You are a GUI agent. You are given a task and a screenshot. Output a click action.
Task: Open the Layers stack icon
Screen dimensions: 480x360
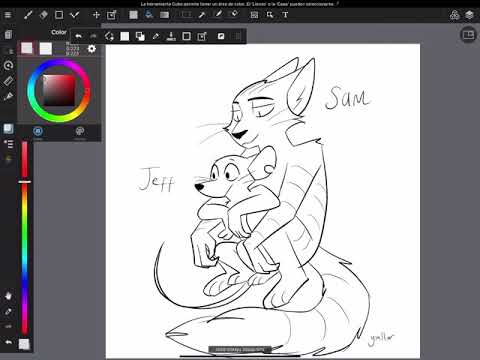tap(469, 15)
